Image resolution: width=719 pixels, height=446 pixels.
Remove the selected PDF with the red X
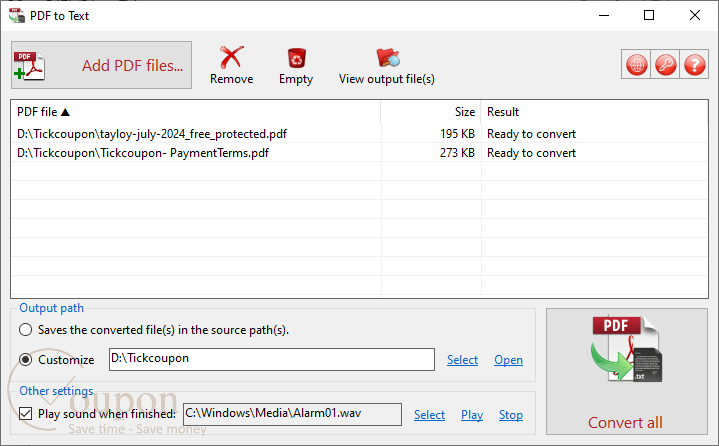tap(232, 65)
